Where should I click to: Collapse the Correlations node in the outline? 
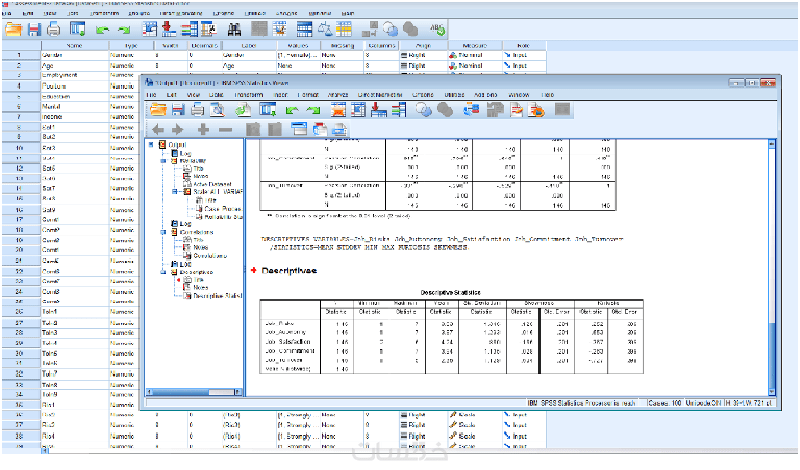point(163,232)
